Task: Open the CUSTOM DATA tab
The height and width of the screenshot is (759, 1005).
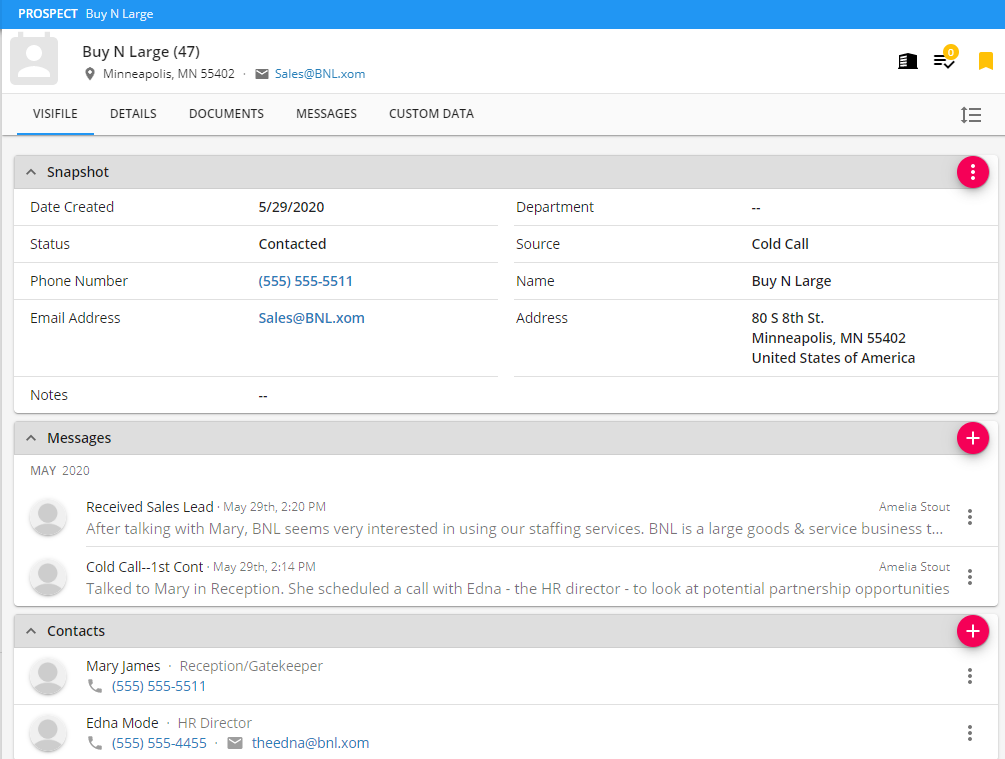Action: 431,113
